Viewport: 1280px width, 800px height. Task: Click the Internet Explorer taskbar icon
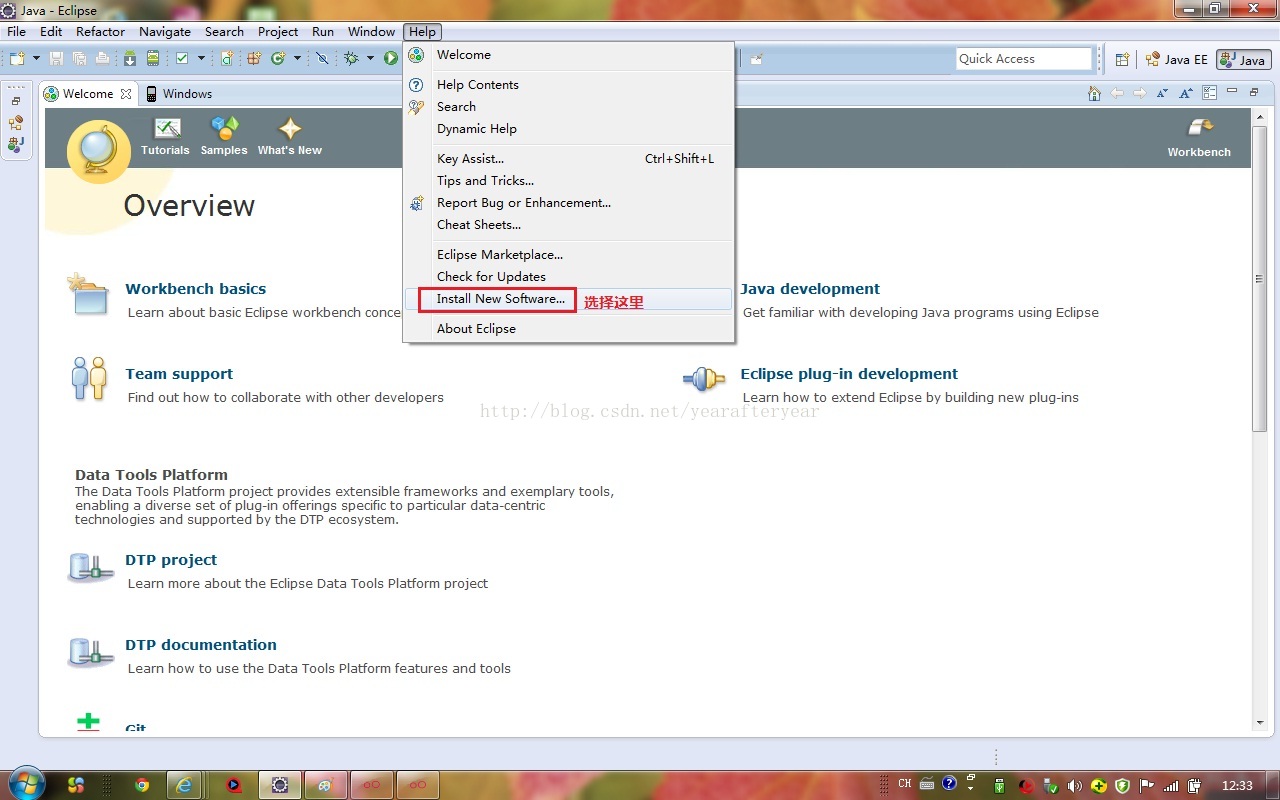pos(184,785)
